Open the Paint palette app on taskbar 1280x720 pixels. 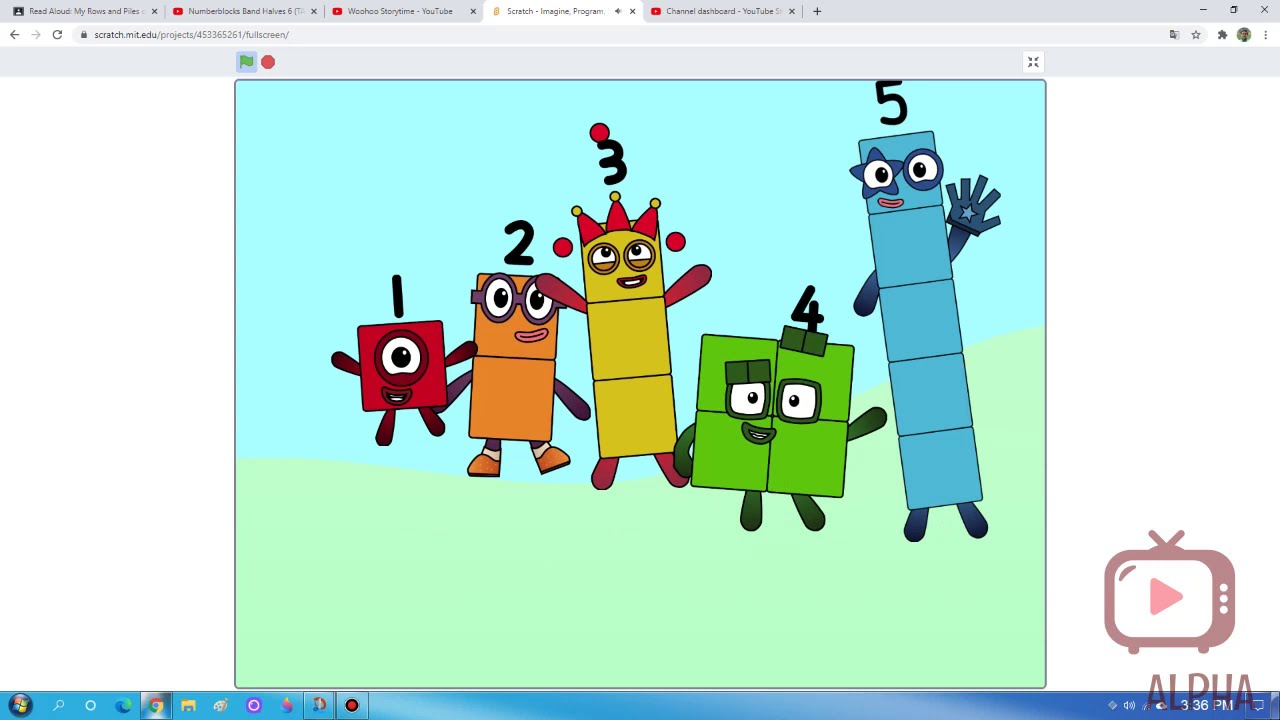point(221,705)
